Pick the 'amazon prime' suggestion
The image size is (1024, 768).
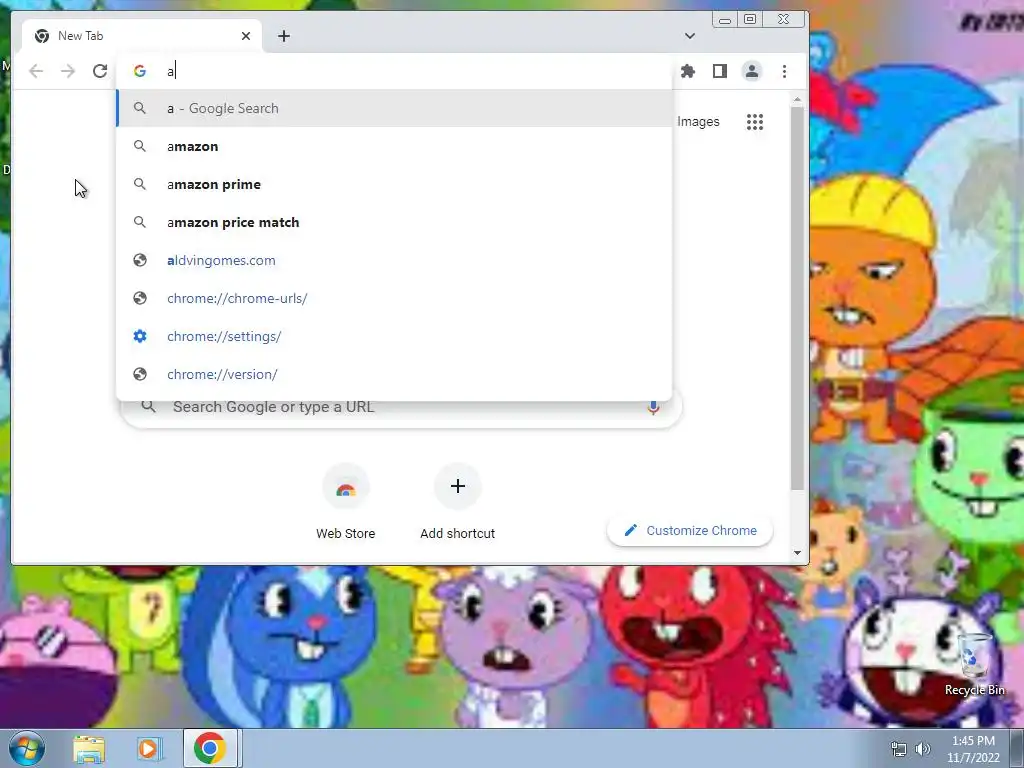click(394, 184)
